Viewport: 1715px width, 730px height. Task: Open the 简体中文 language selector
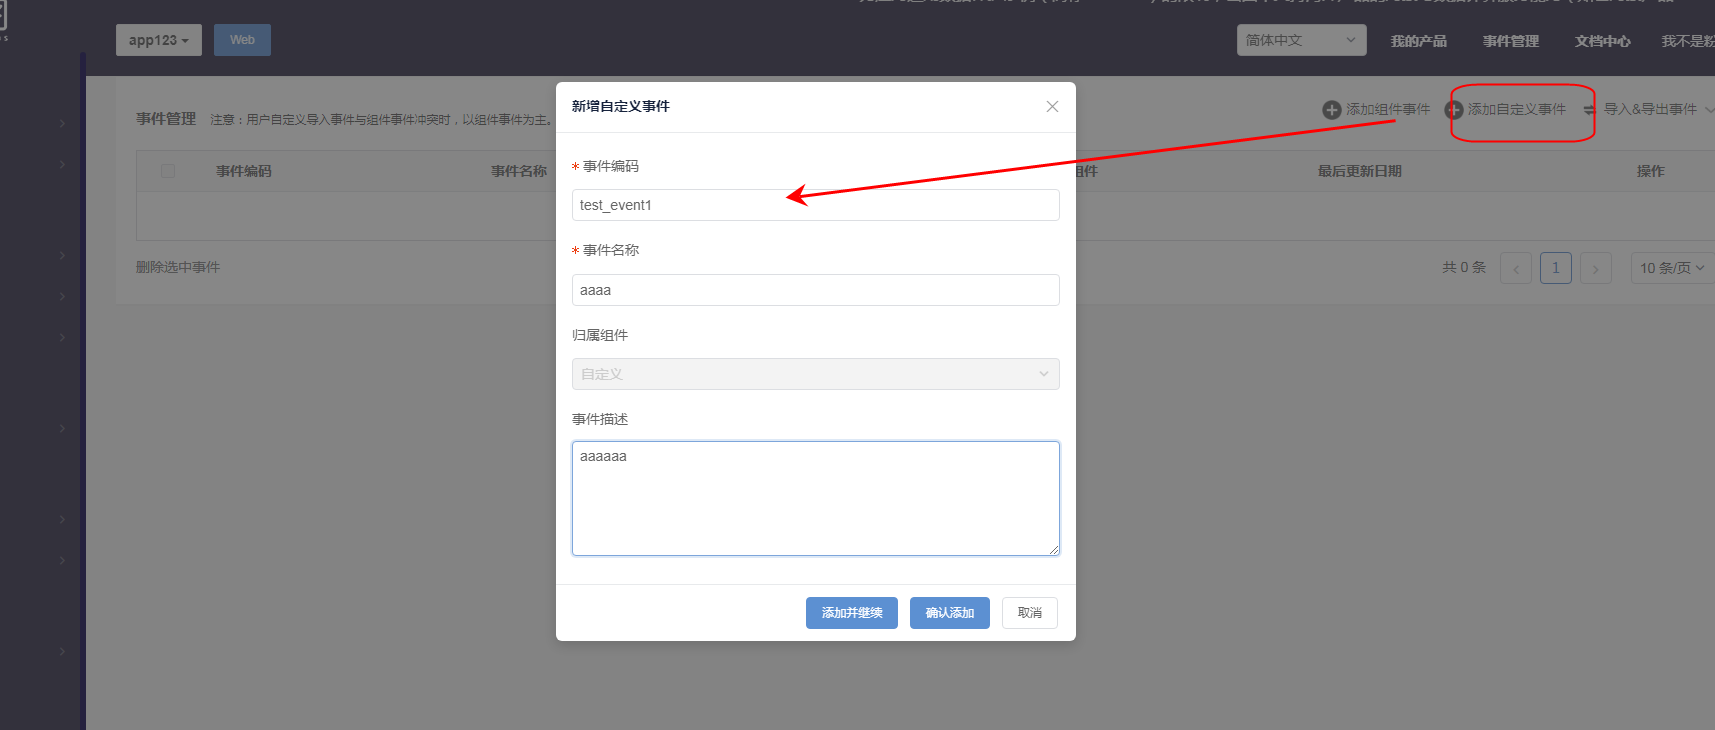(1300, 40)
